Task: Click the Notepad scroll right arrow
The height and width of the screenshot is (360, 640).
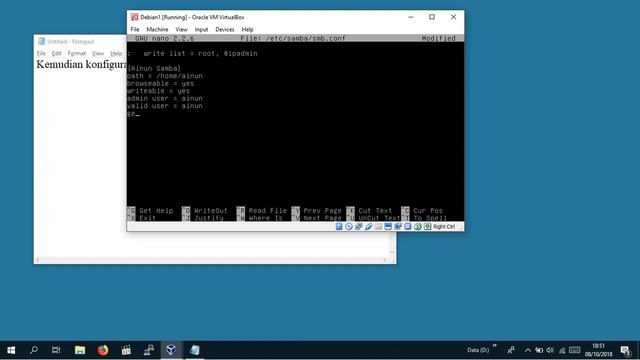Action: click(384, 260)
